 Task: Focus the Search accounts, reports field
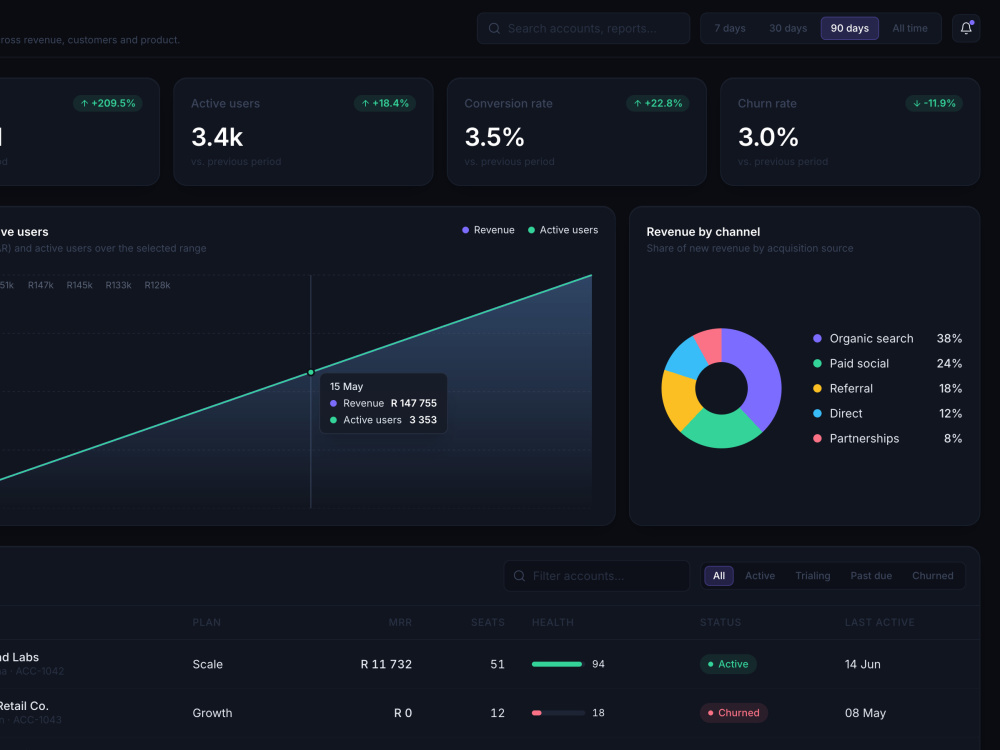click(584, 29)
